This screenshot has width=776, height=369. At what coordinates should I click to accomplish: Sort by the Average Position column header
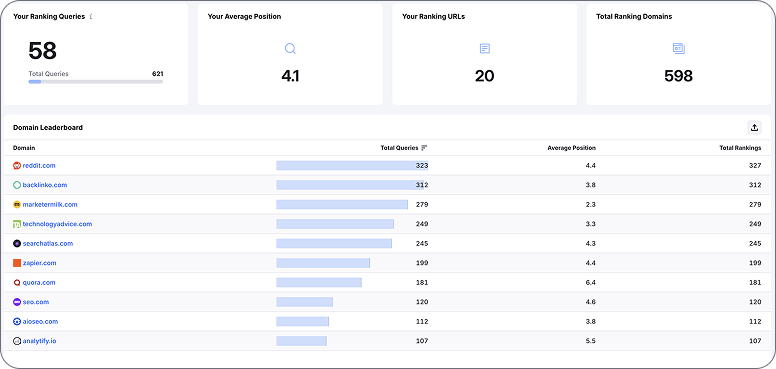[x=572, y=148]
